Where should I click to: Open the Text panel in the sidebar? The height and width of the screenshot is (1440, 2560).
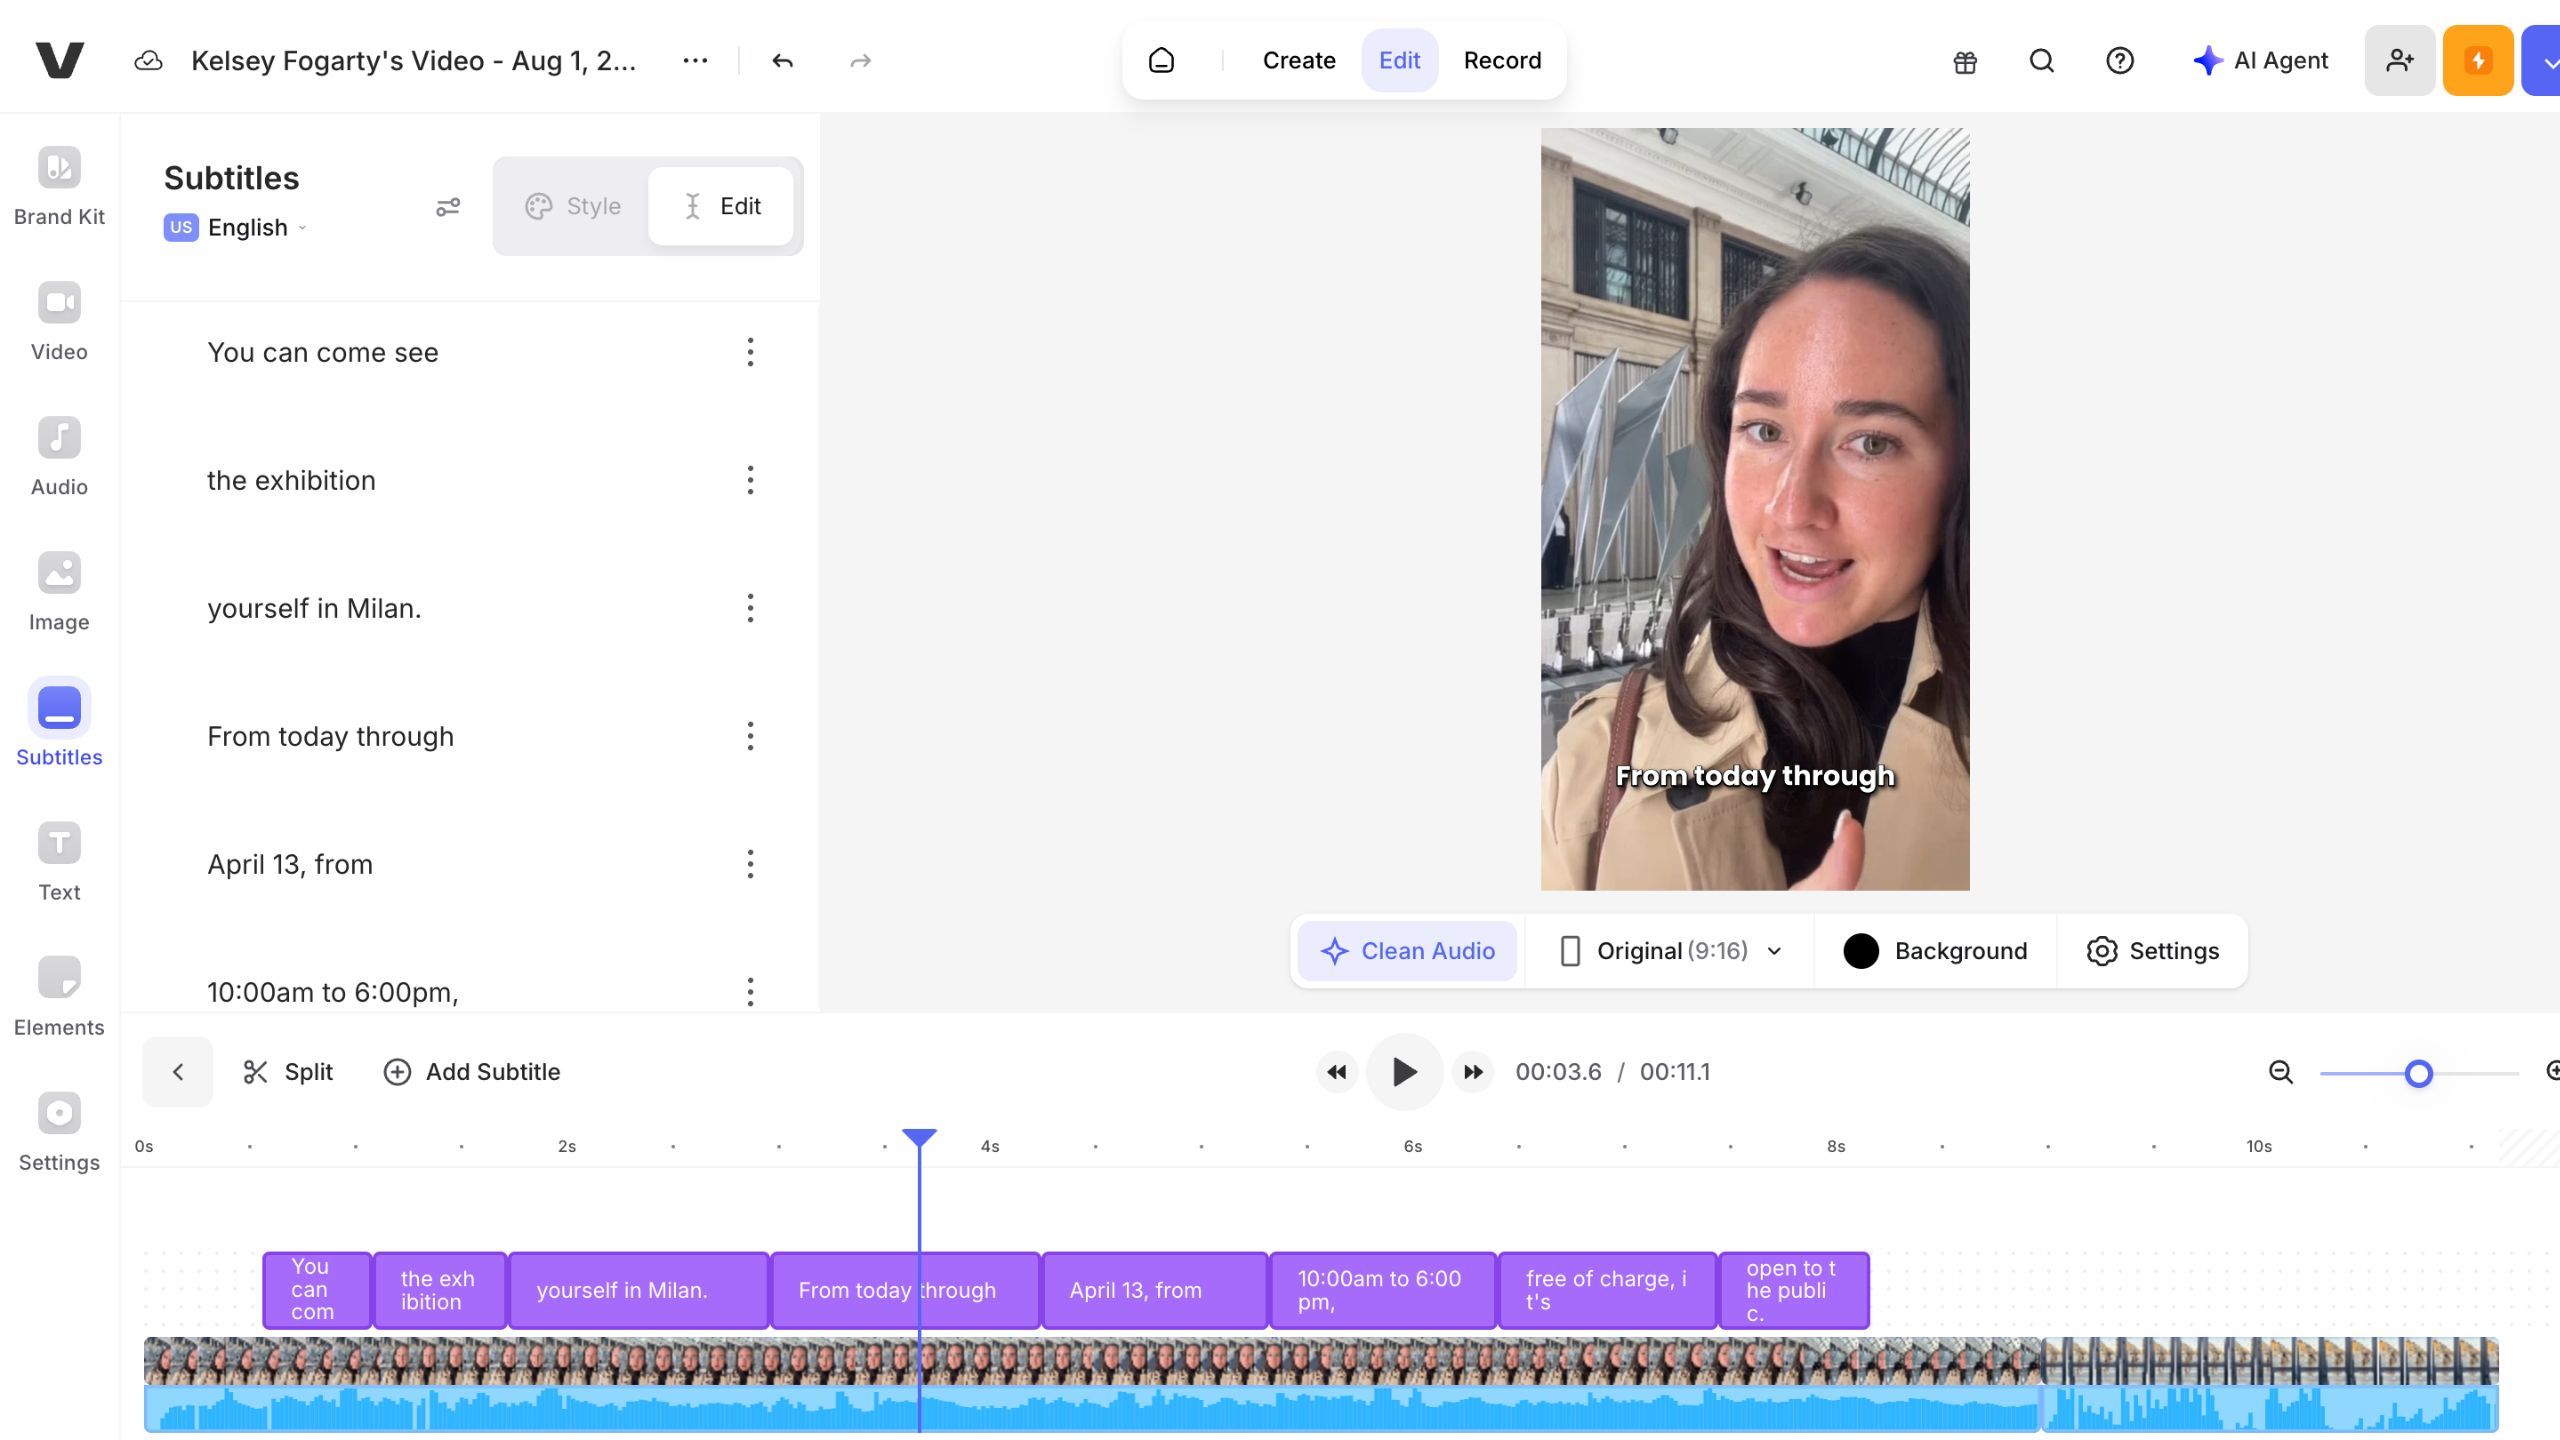tap(59, 862)
